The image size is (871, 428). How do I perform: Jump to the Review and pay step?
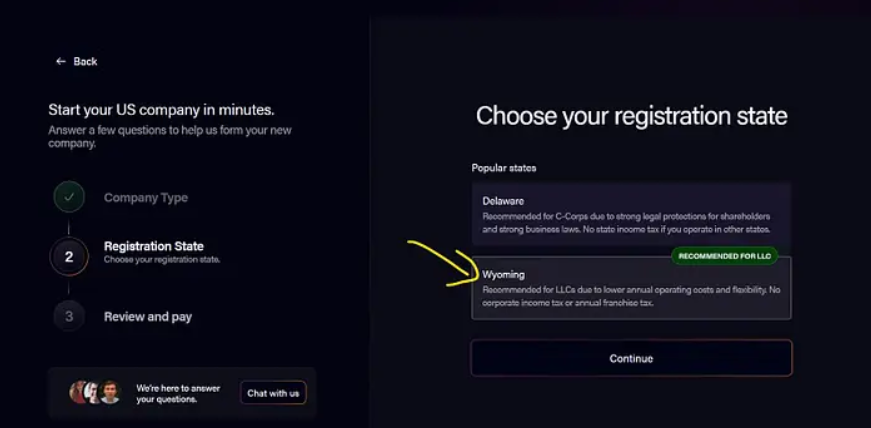148,317
